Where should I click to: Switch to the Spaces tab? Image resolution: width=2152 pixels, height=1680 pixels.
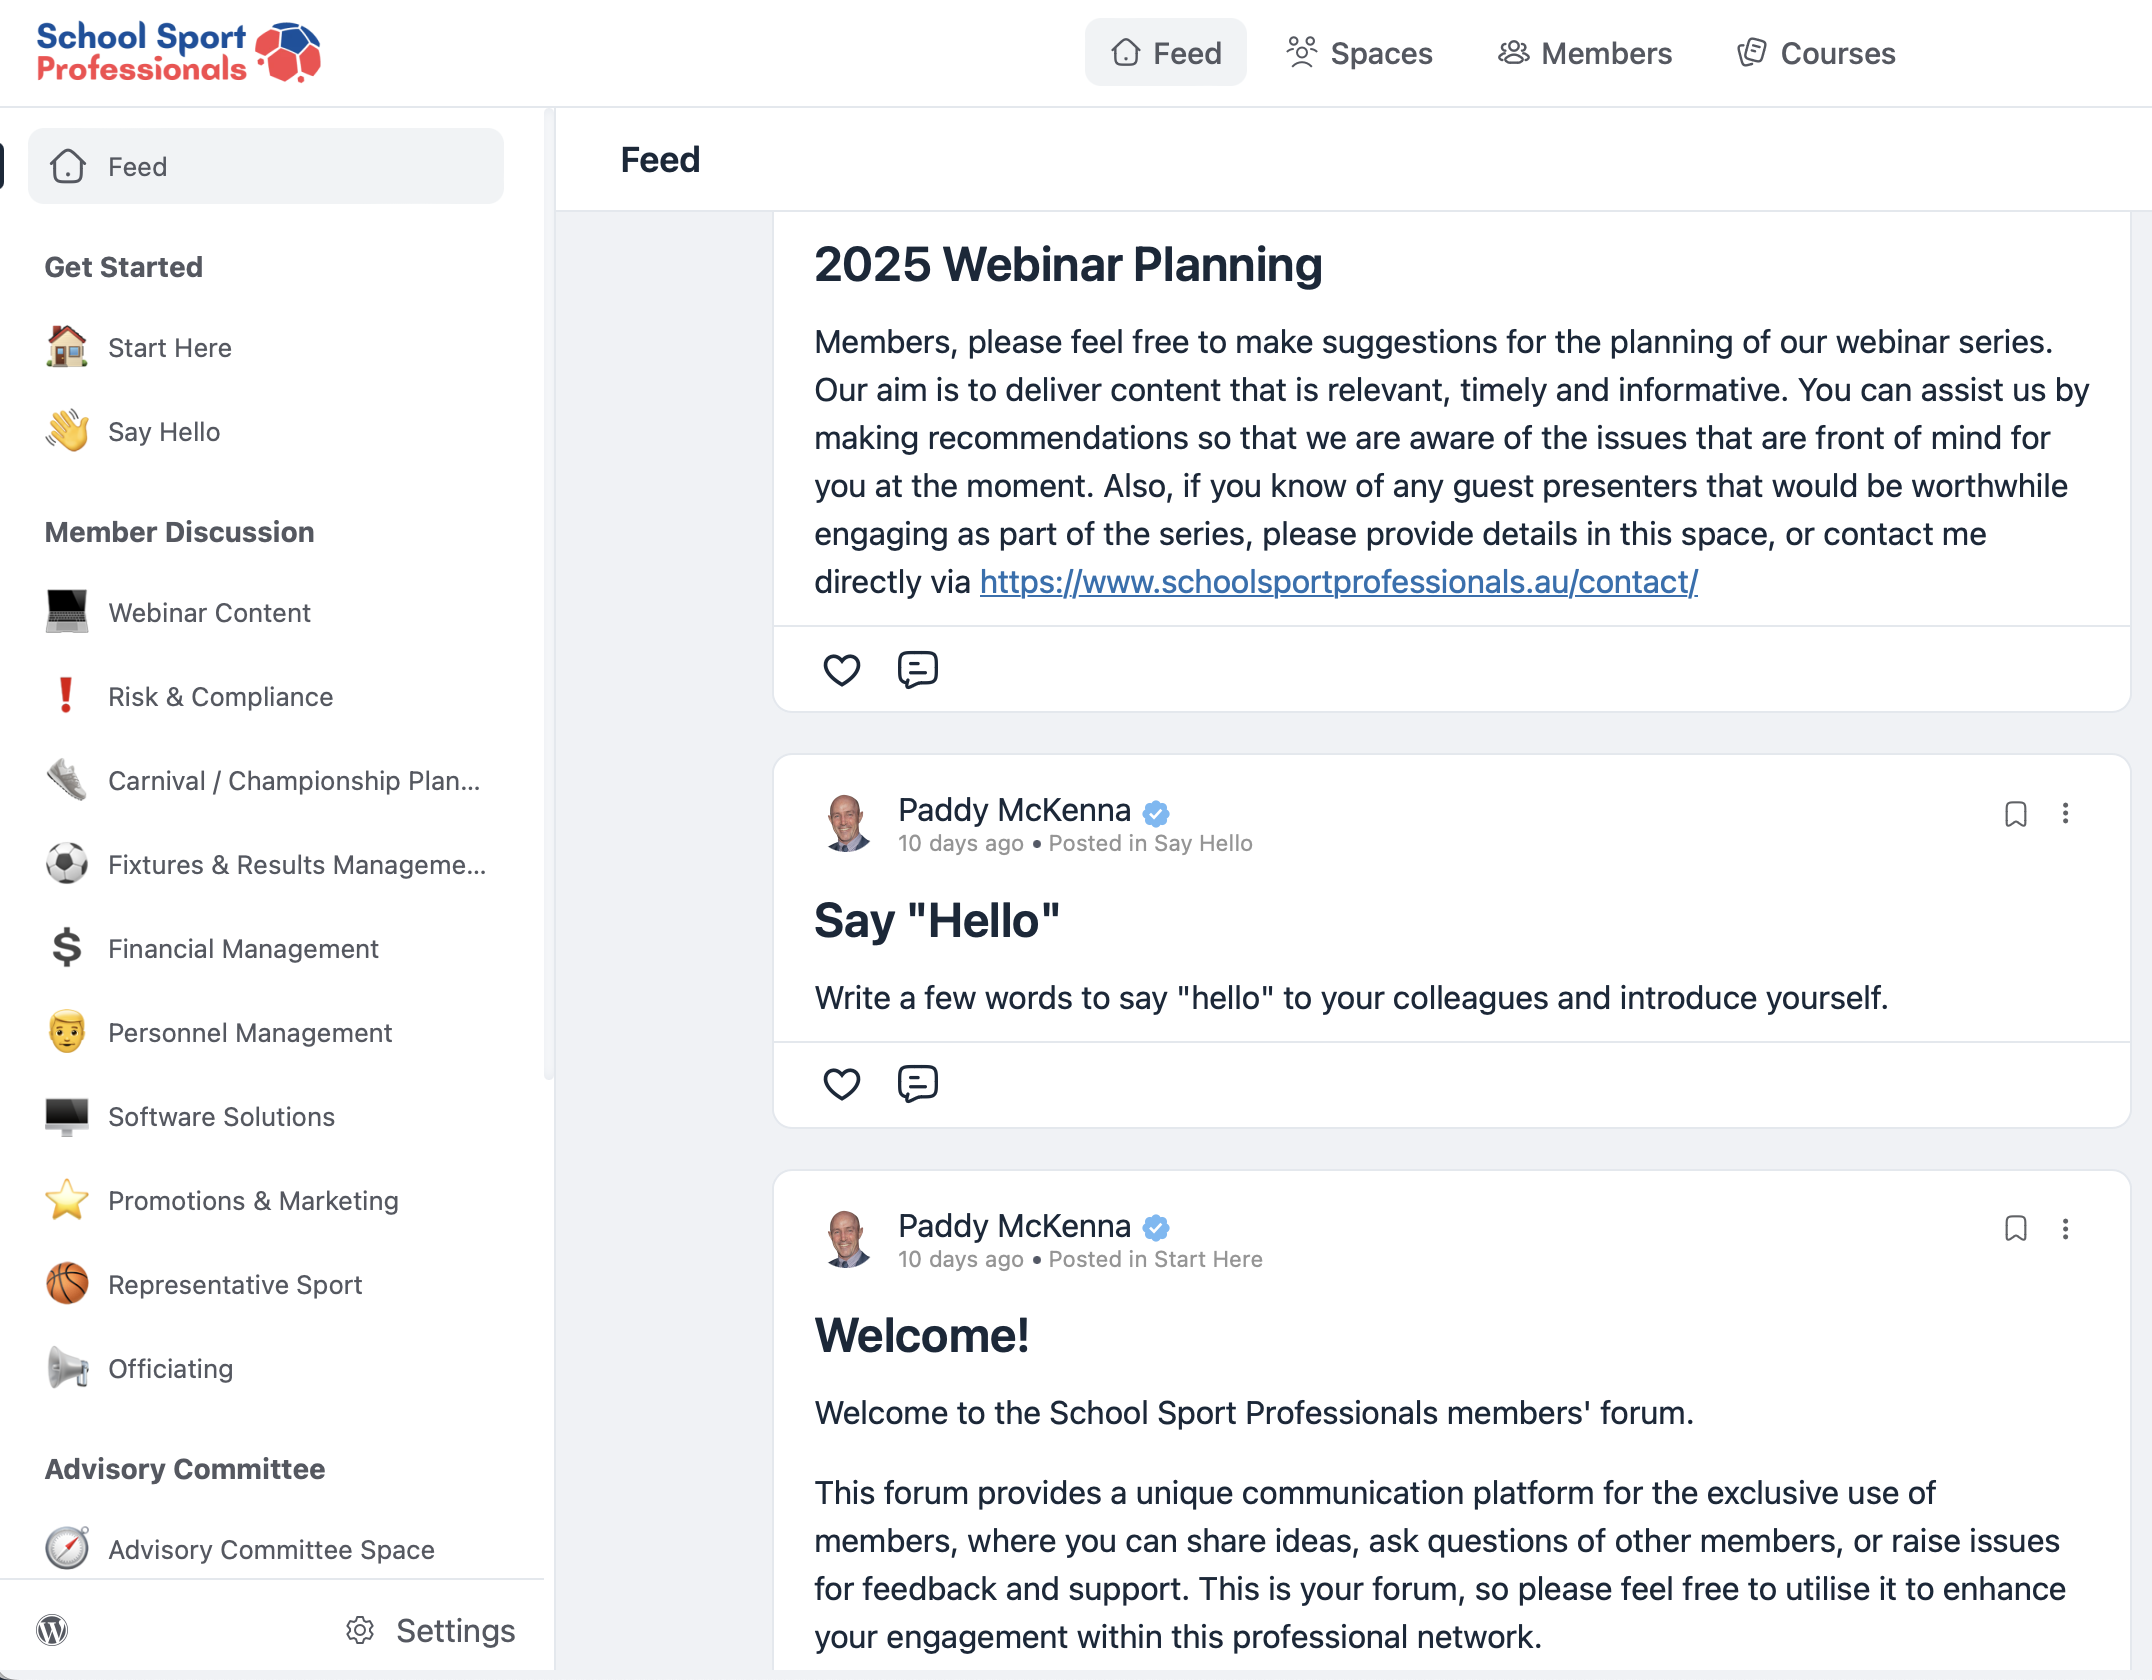click(1360, 53)
